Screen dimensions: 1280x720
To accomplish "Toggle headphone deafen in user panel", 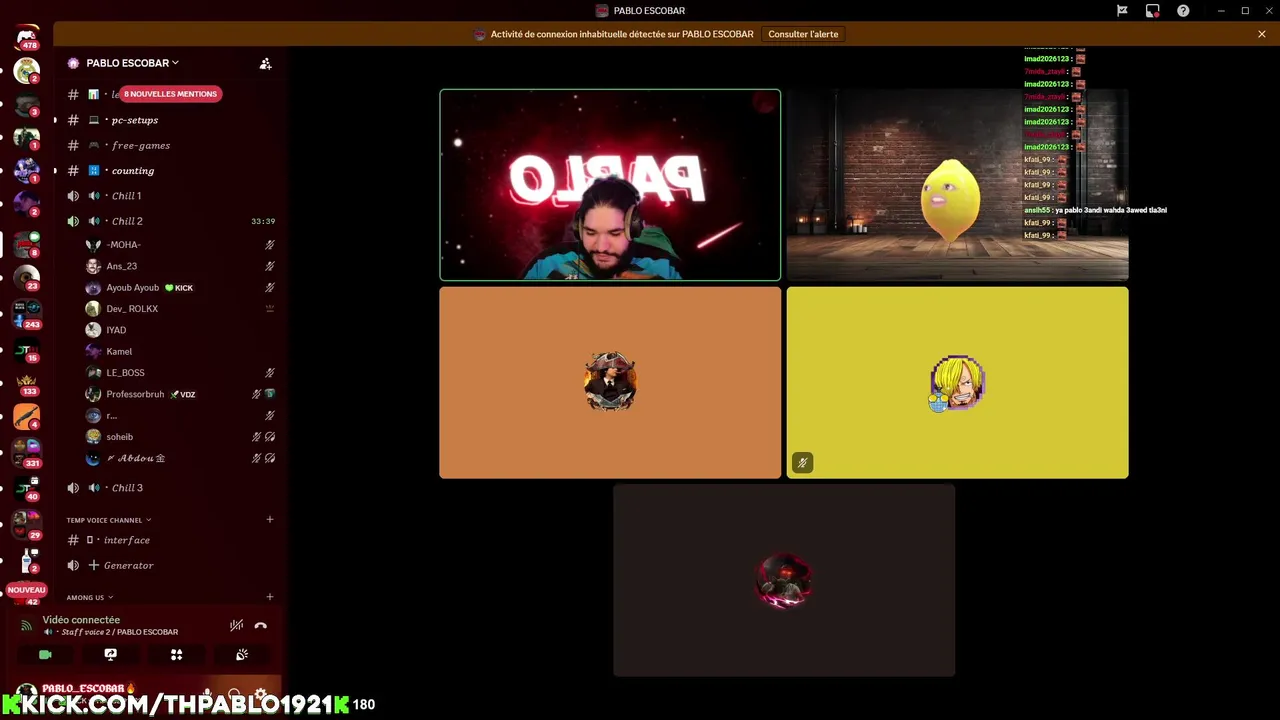I will [x=234, y=694].
